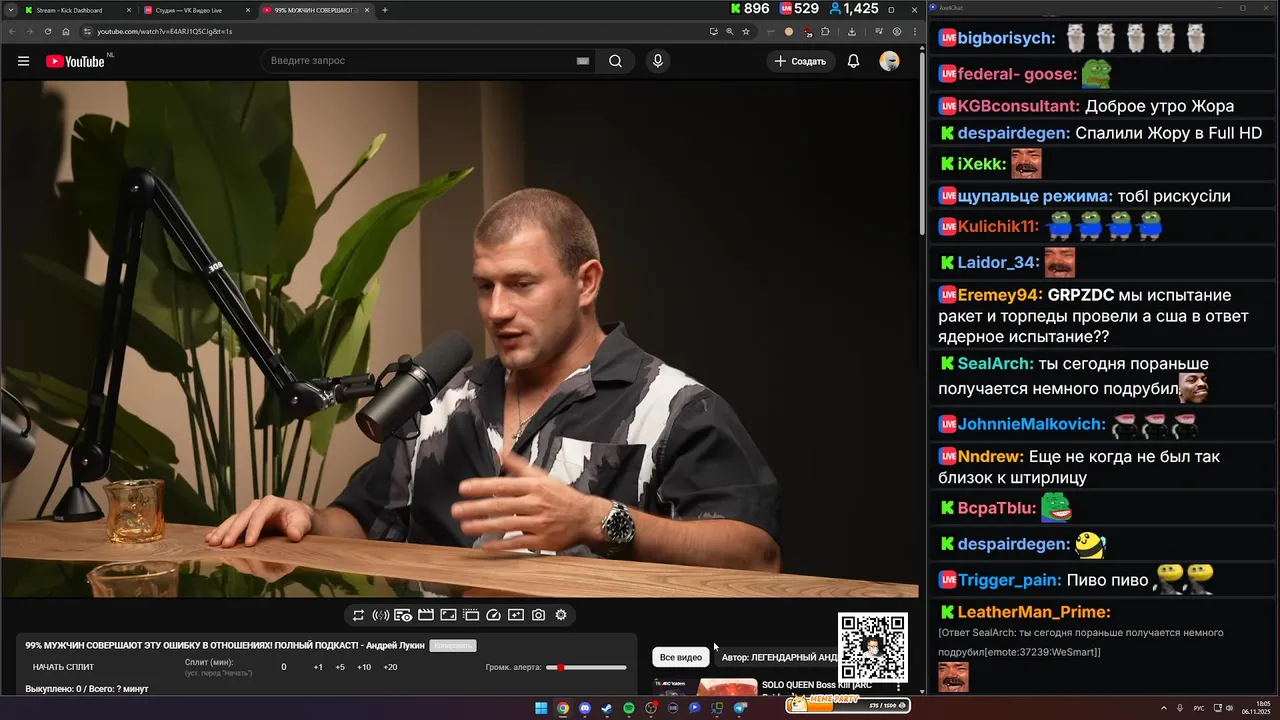Click the cinema clapperboard icon under the player
This screenshot has width=1280, height=720.
(425, 615)
